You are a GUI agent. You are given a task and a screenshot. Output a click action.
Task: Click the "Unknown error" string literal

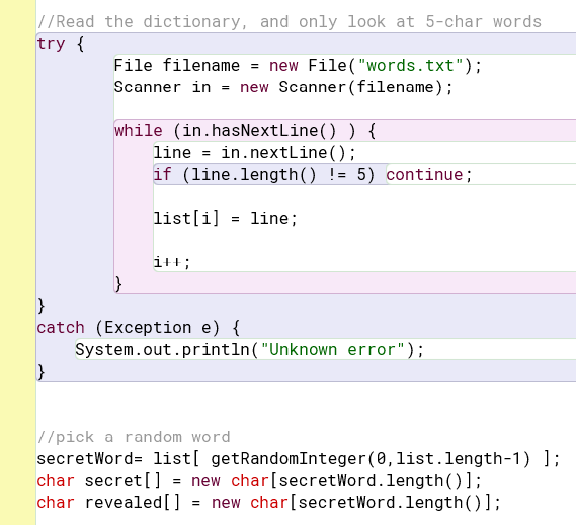pyautogui.click(x=332, y=350)
